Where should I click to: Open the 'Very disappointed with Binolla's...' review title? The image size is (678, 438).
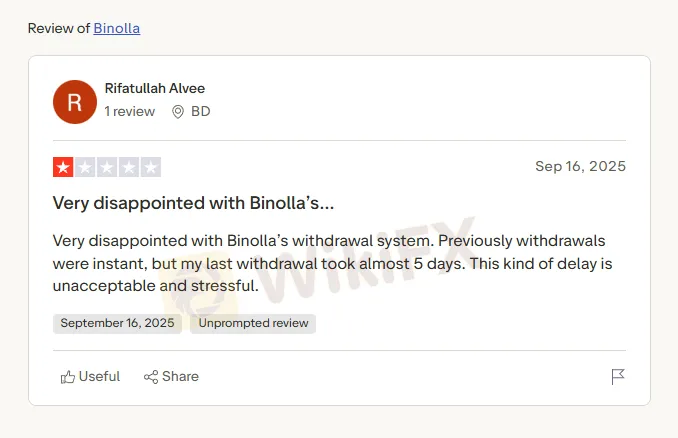coord(193,203)
